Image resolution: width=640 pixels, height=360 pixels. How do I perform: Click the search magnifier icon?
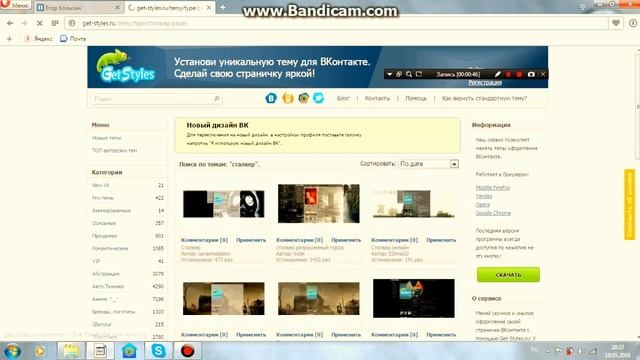click(x=217, y=99)
